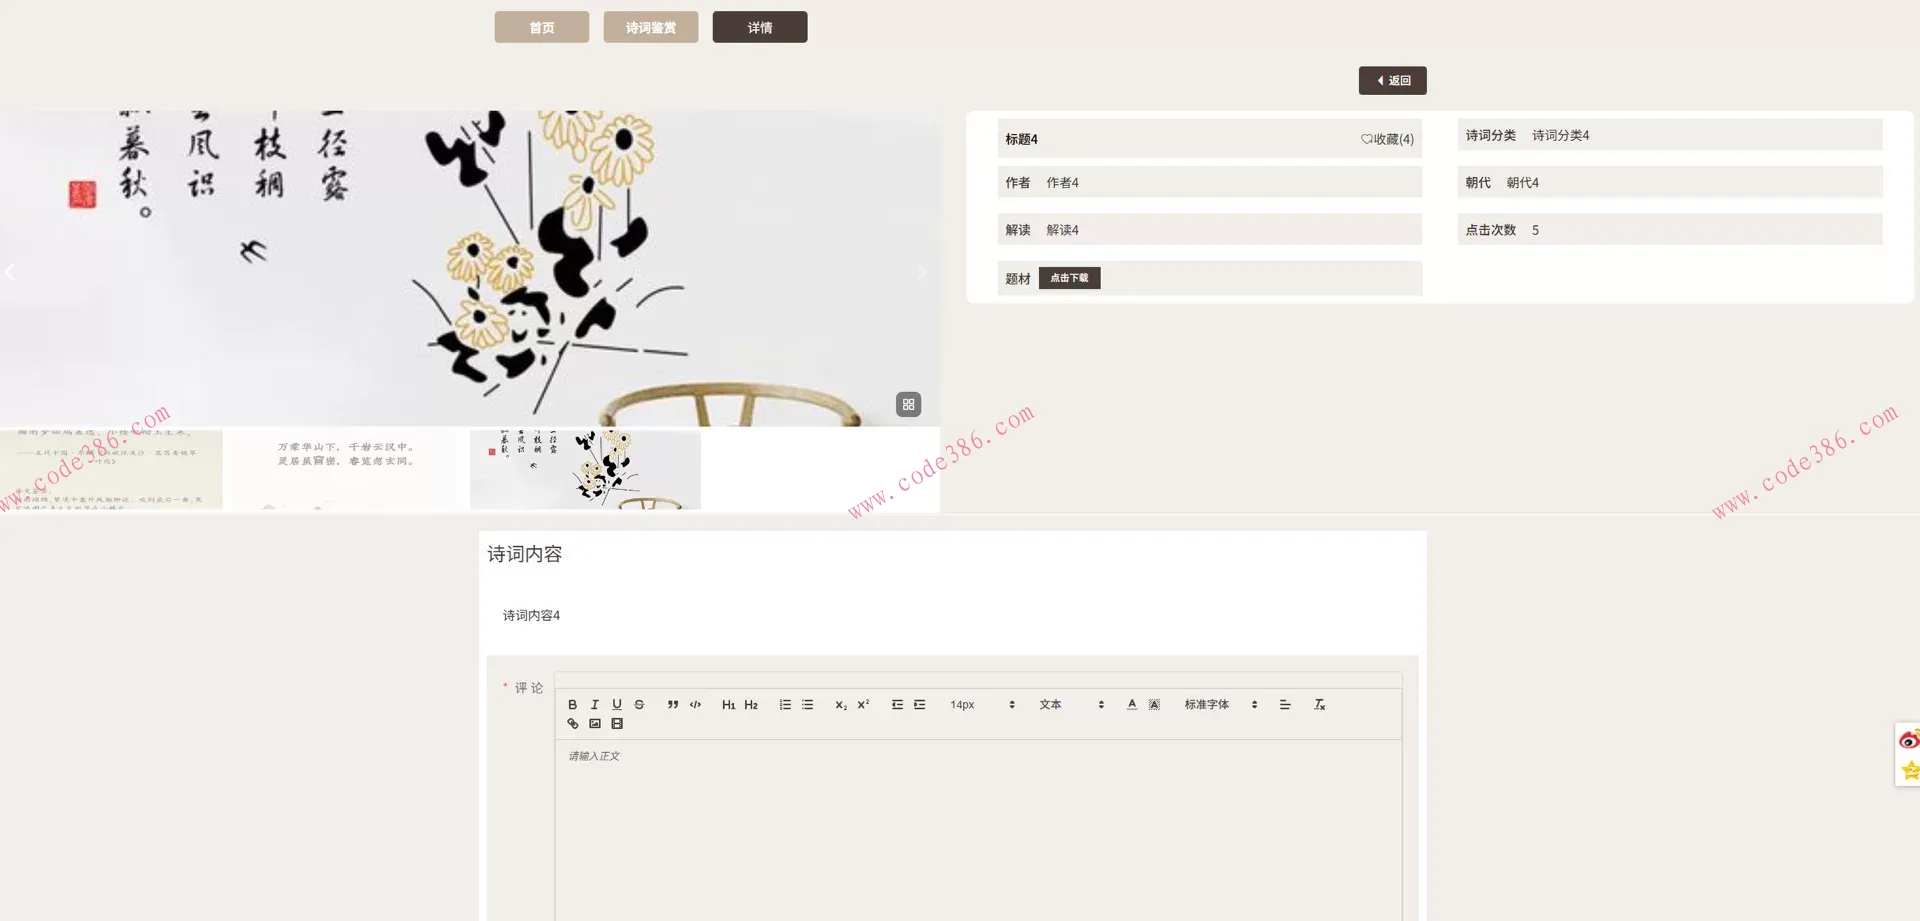The width and height of the screenshot is (1920, 921).
Task: Underline the comment text
Action: [x=617, y=705]
